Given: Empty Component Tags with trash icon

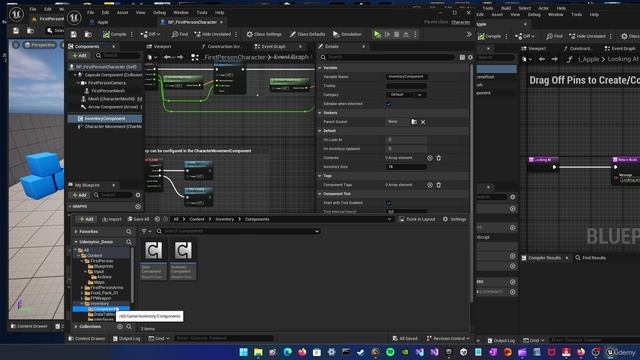Looking at the screenshot, I should tap(439, 185).
